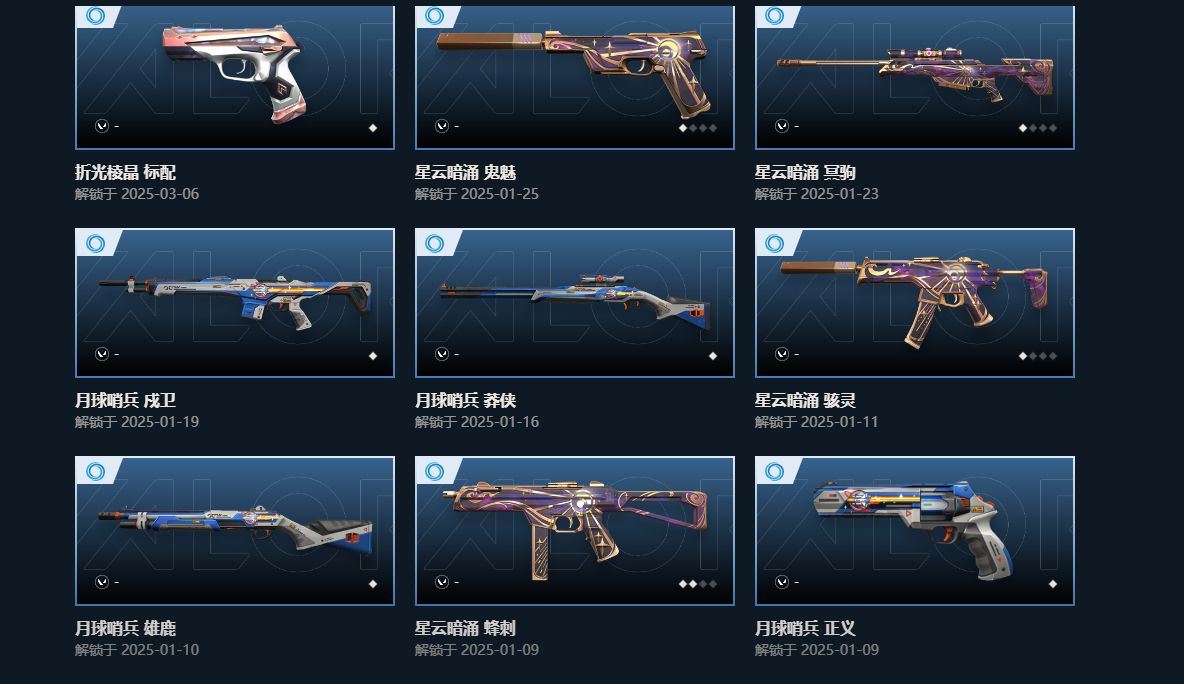
Task: Click the 月球哨兵 雄鹿 title text
Action: point(125,628)
